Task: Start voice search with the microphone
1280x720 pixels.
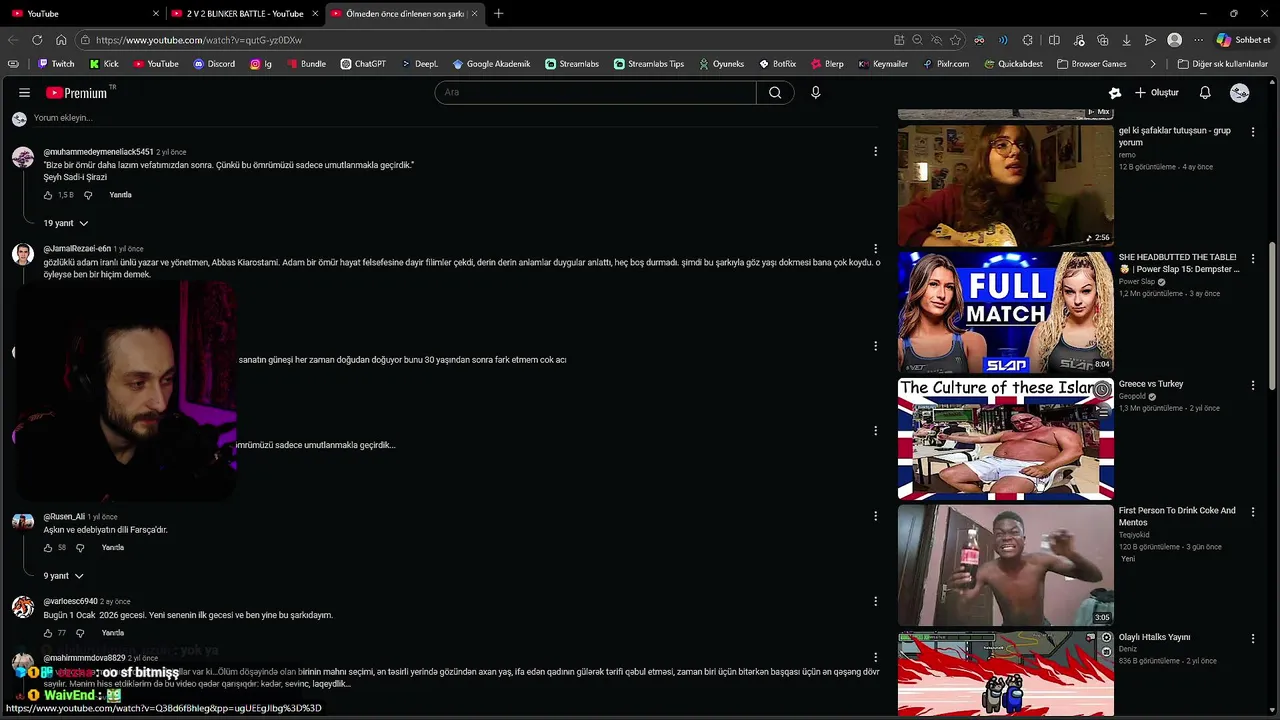Action: [816, 92]
